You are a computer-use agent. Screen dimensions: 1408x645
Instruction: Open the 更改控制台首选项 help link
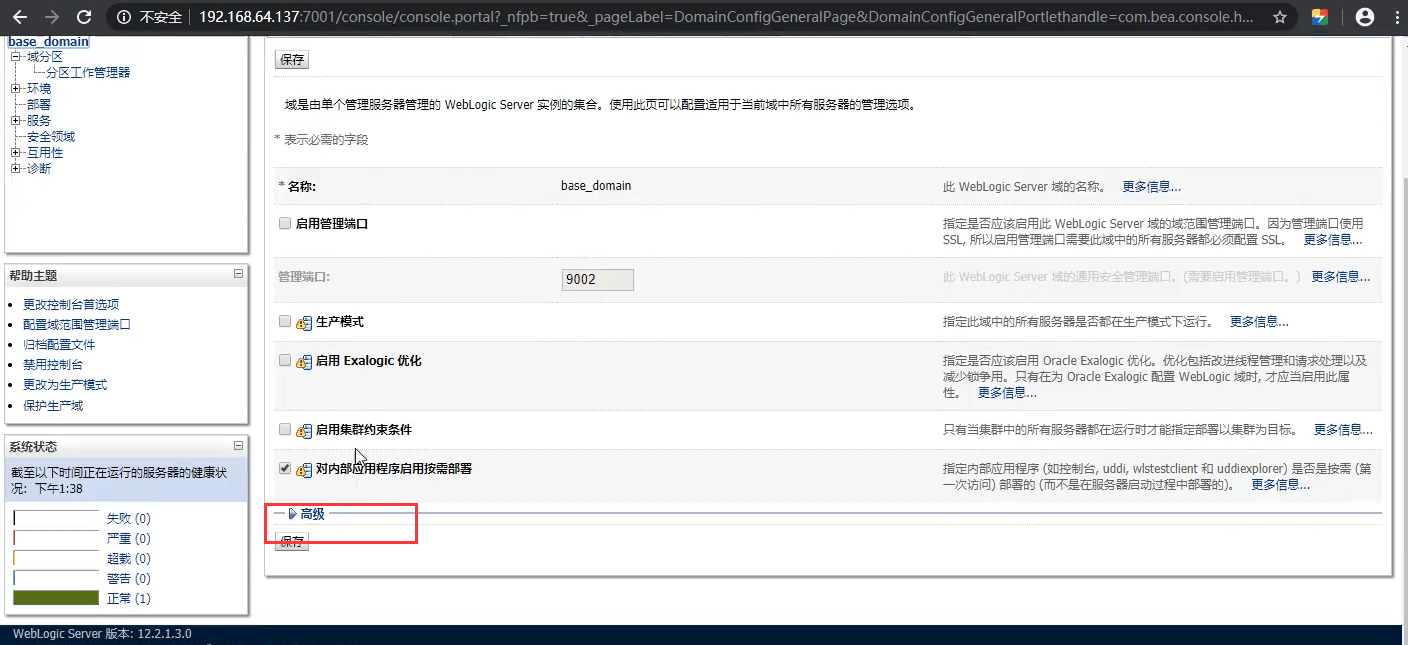point(71,304)
